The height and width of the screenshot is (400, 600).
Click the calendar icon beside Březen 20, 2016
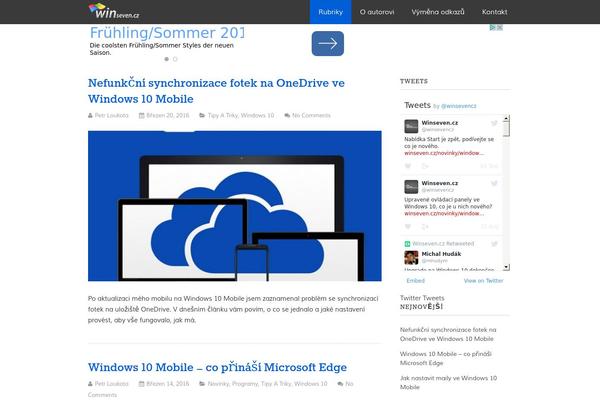[x=142, y=115]
